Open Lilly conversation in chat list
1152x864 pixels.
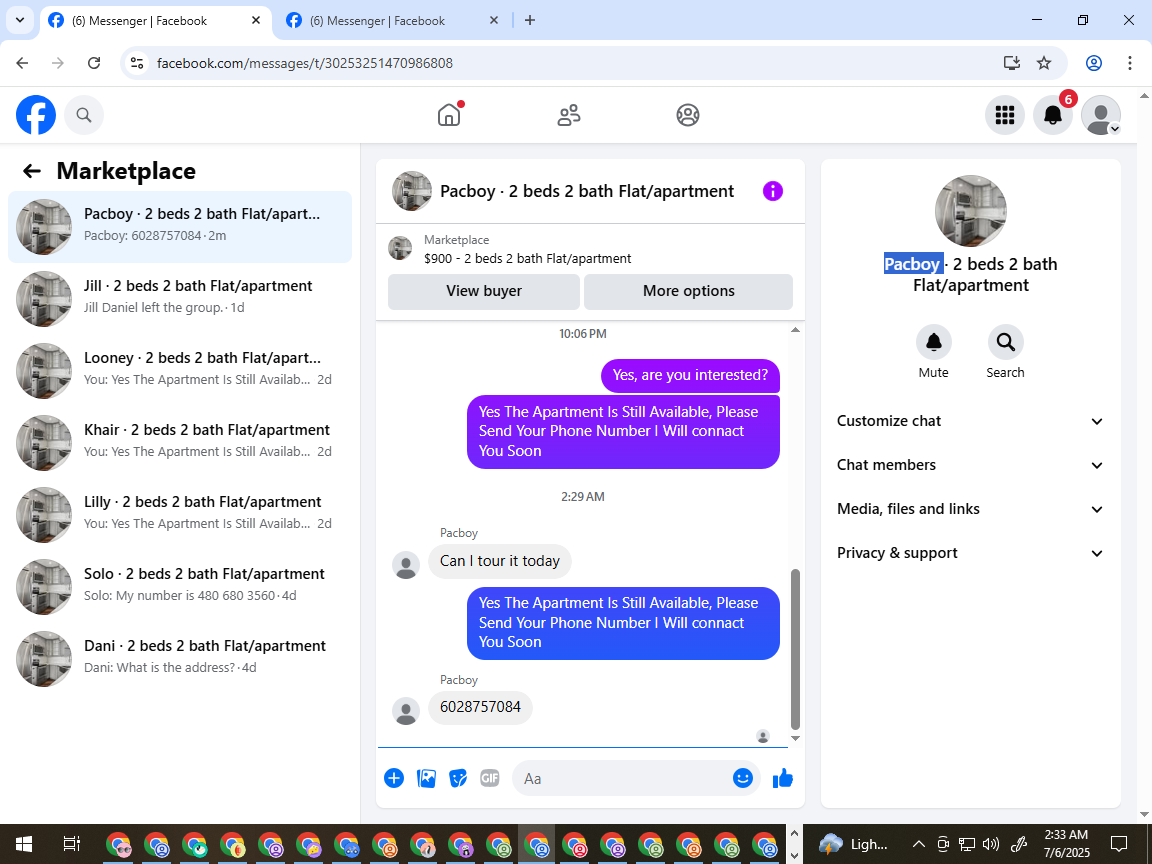(180, 515)
